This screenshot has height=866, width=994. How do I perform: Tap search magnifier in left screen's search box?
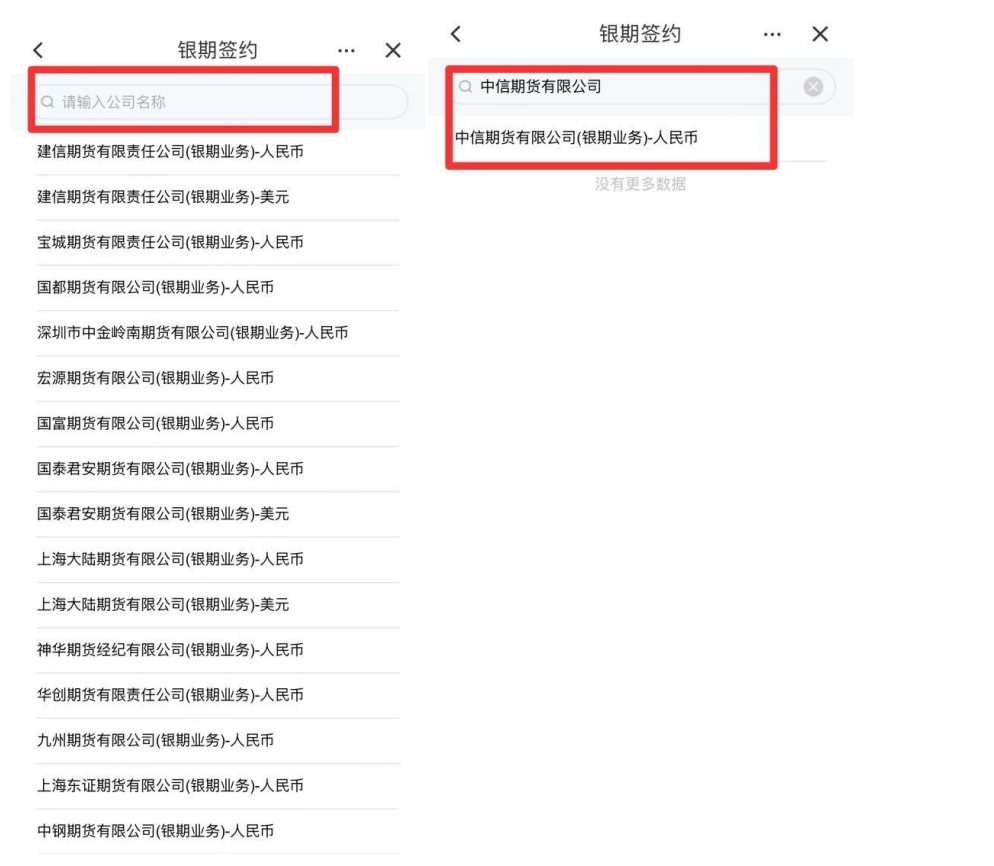click(48, 101)
